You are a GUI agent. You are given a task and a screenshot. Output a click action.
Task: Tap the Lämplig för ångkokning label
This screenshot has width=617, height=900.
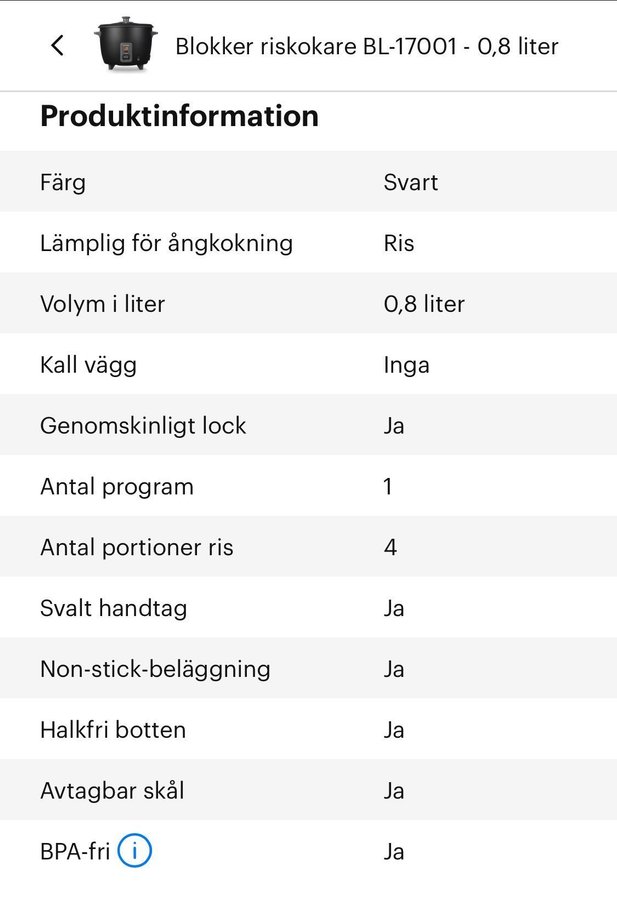(166, 243)
